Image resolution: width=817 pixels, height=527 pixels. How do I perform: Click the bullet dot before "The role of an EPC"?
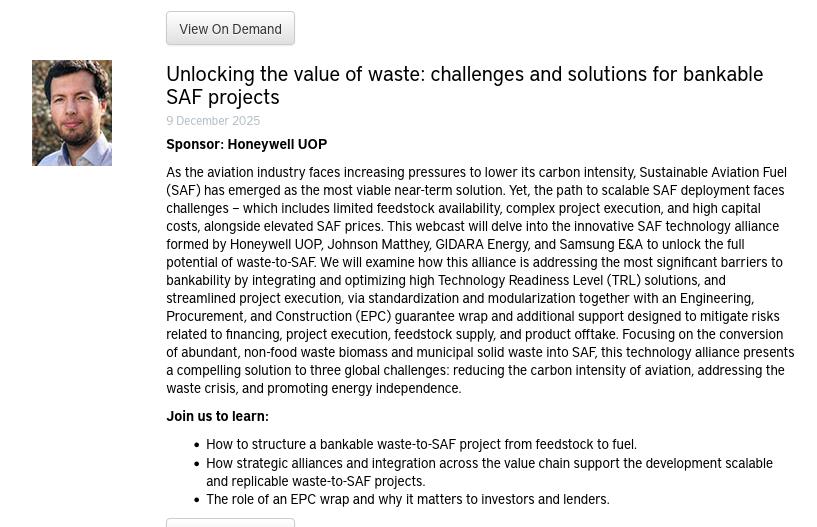196,500
